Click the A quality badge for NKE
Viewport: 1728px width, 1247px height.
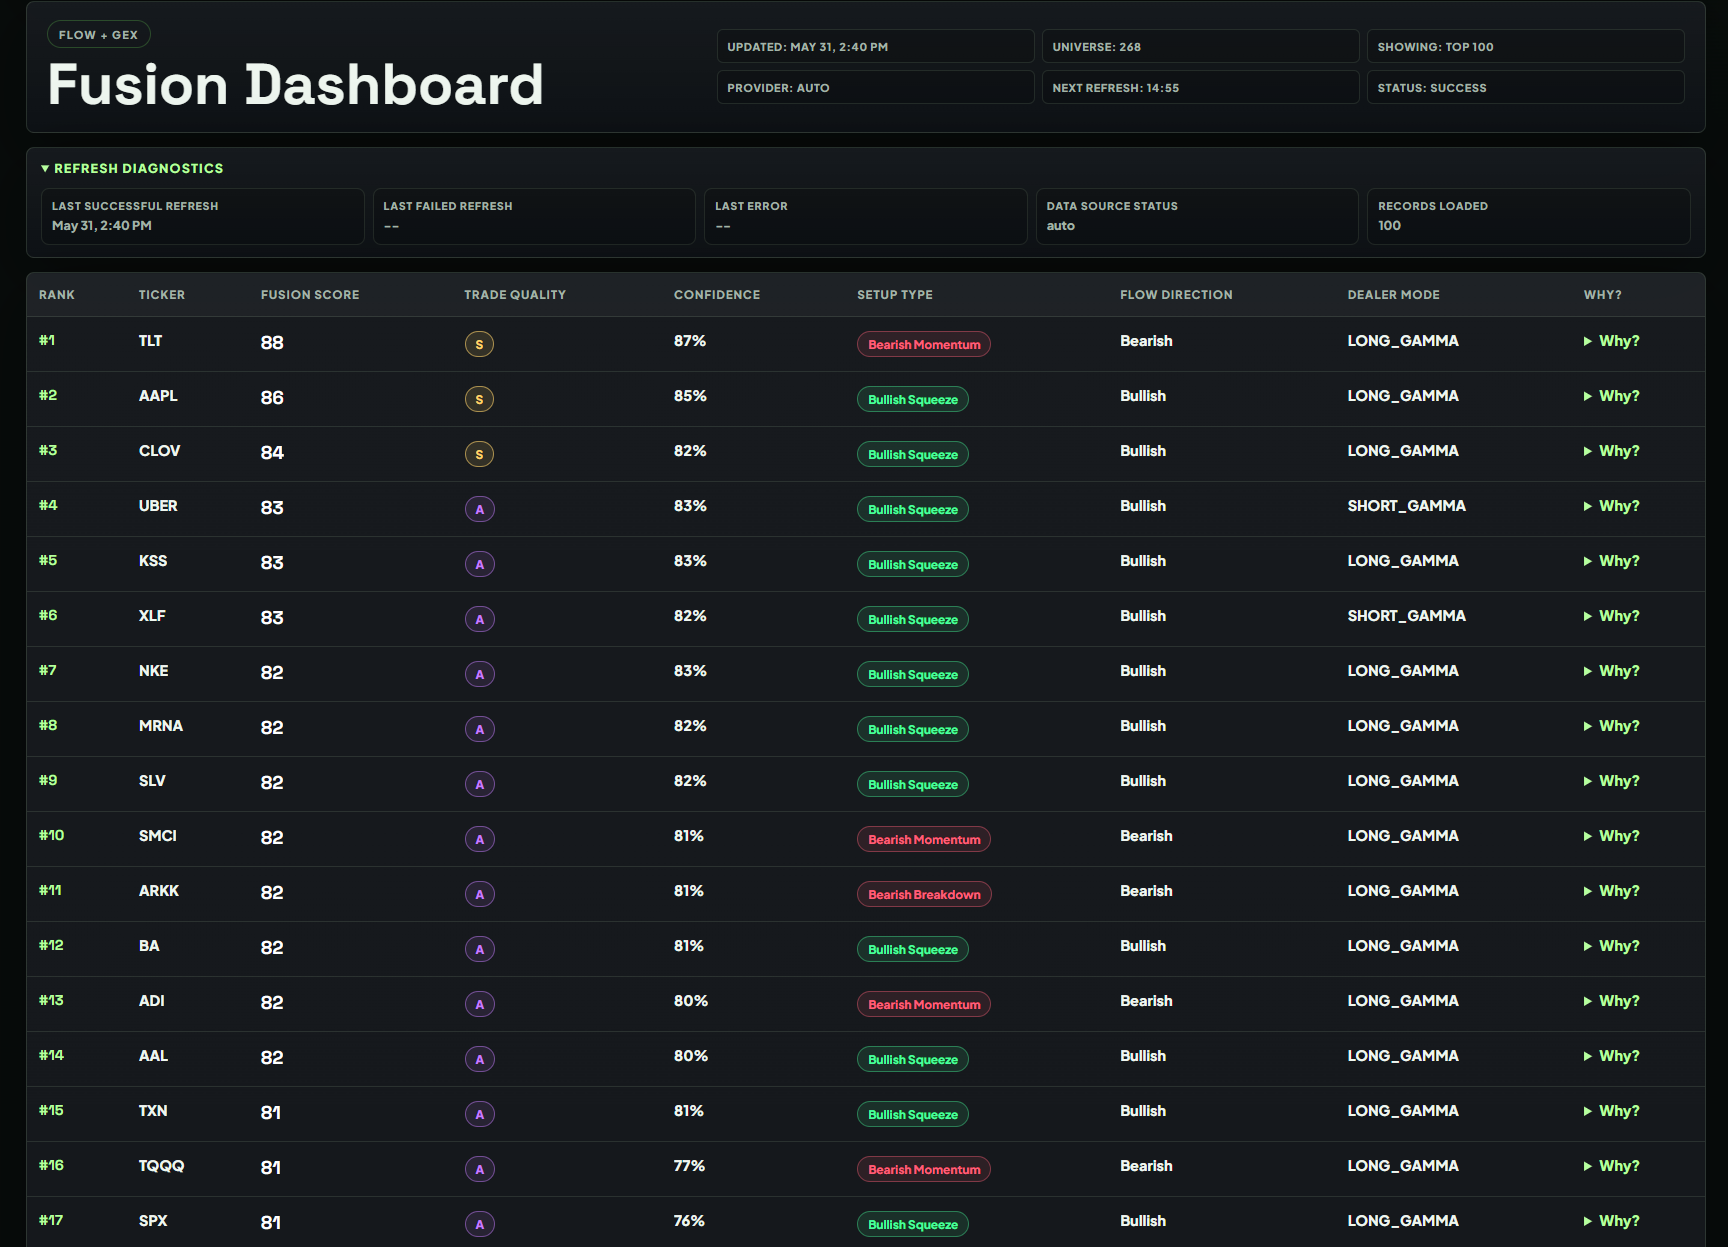(479, 674)
